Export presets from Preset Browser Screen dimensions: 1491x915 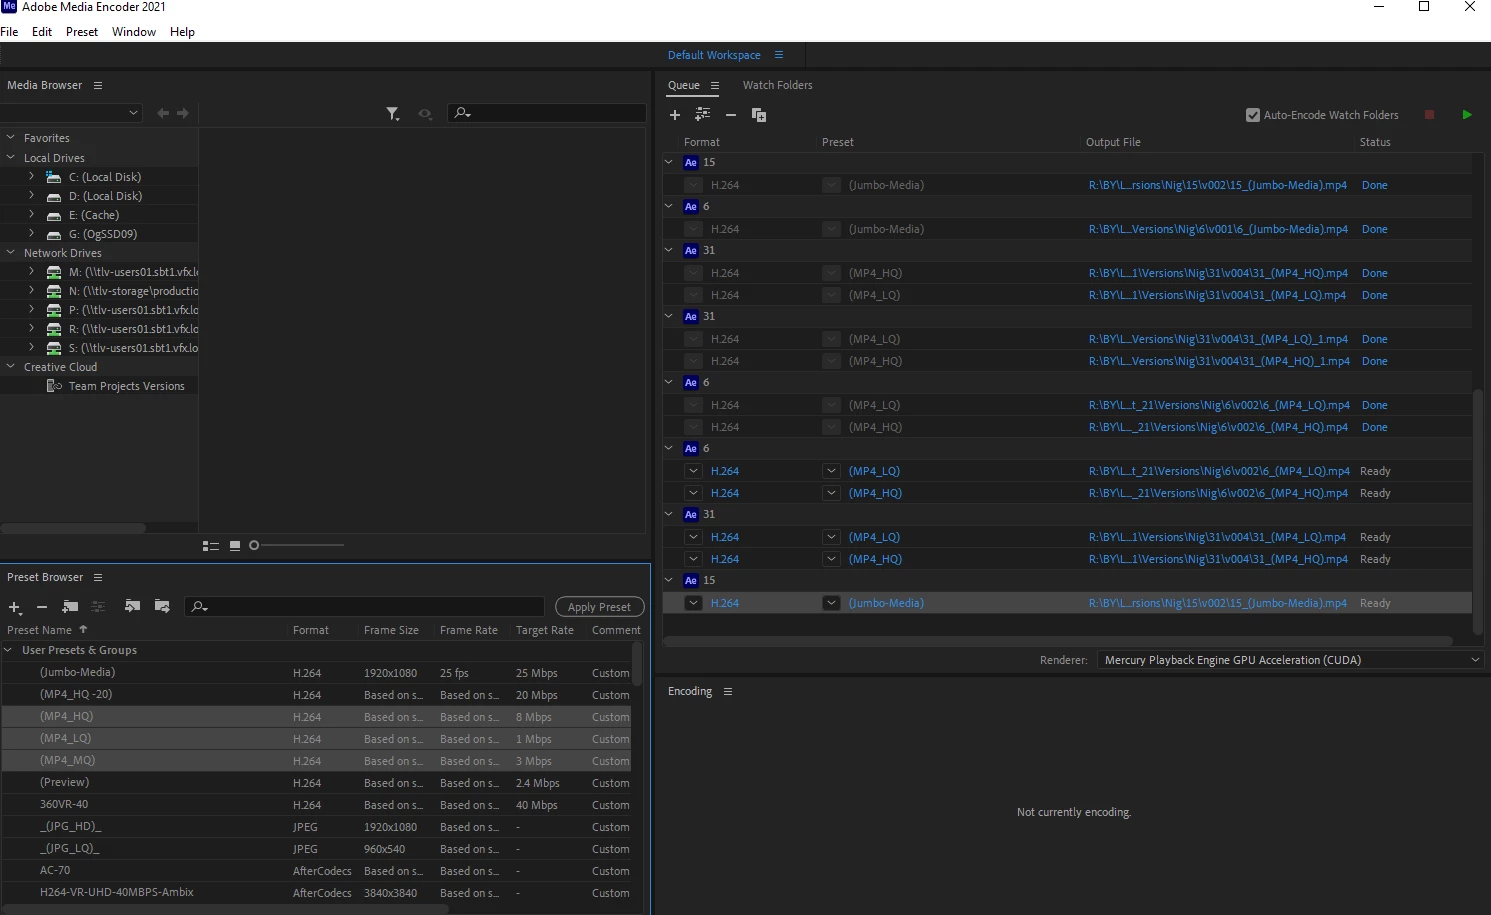click(162, 606)
